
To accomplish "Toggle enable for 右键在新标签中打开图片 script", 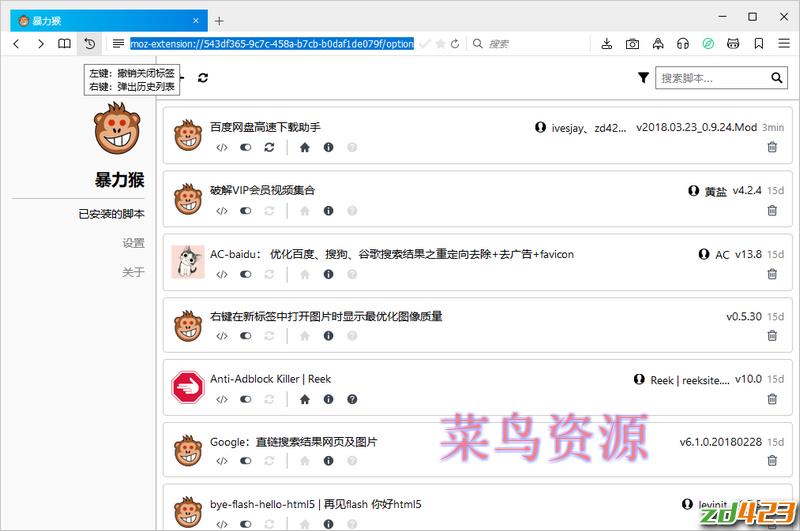I will coord(246,336).
